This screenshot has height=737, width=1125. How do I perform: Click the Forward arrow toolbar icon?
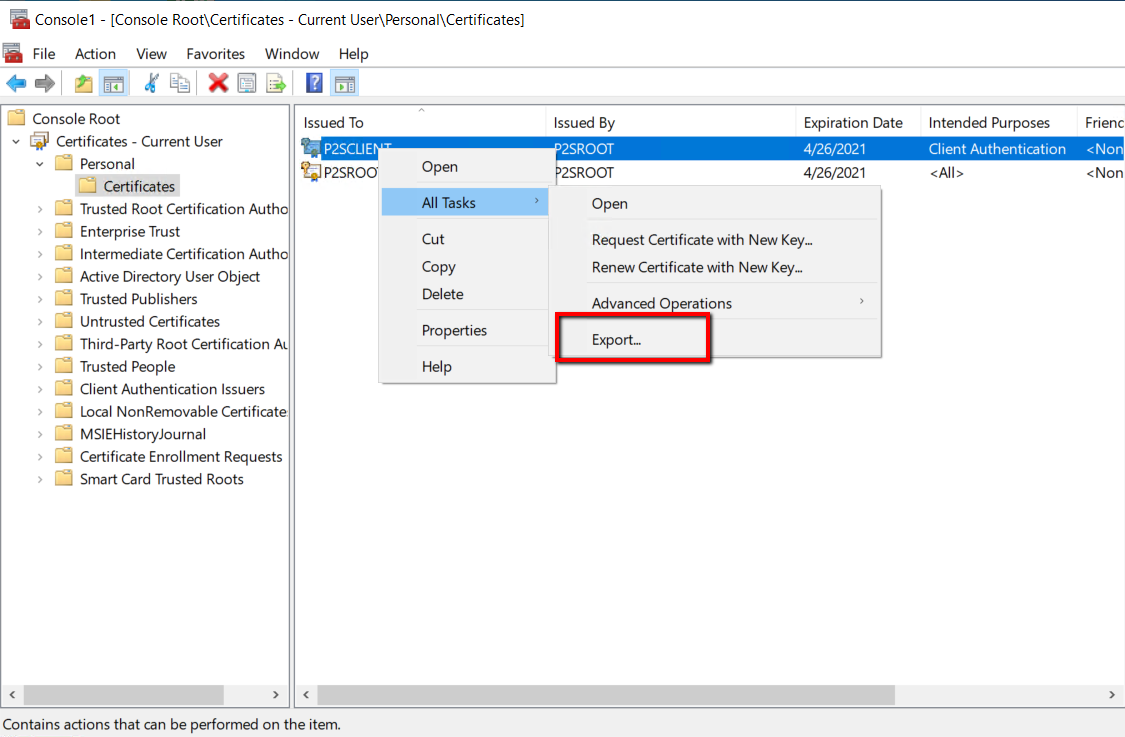(44, 84)
